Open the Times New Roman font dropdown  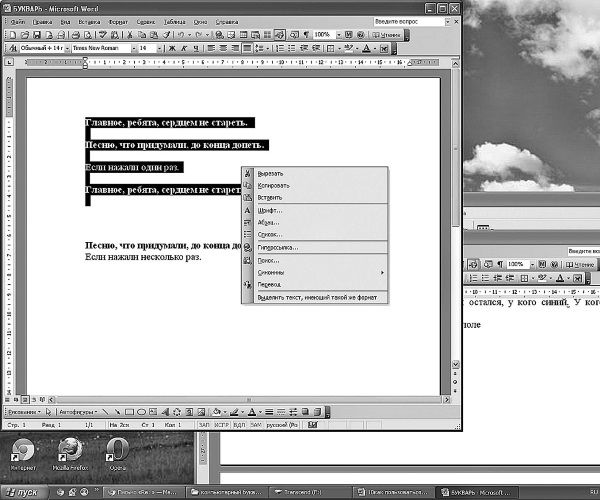pyautogui.click(x=100, y=47)
